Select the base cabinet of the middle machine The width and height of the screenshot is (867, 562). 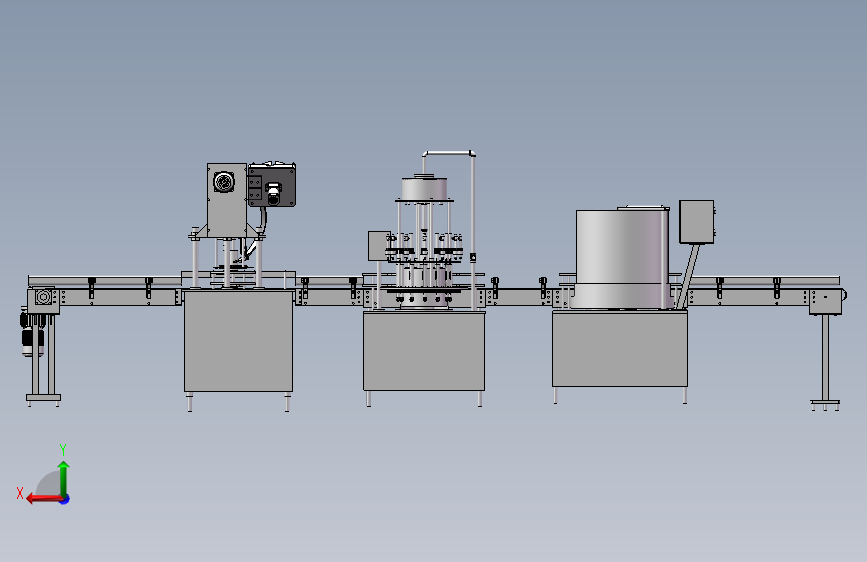[424, 351]
